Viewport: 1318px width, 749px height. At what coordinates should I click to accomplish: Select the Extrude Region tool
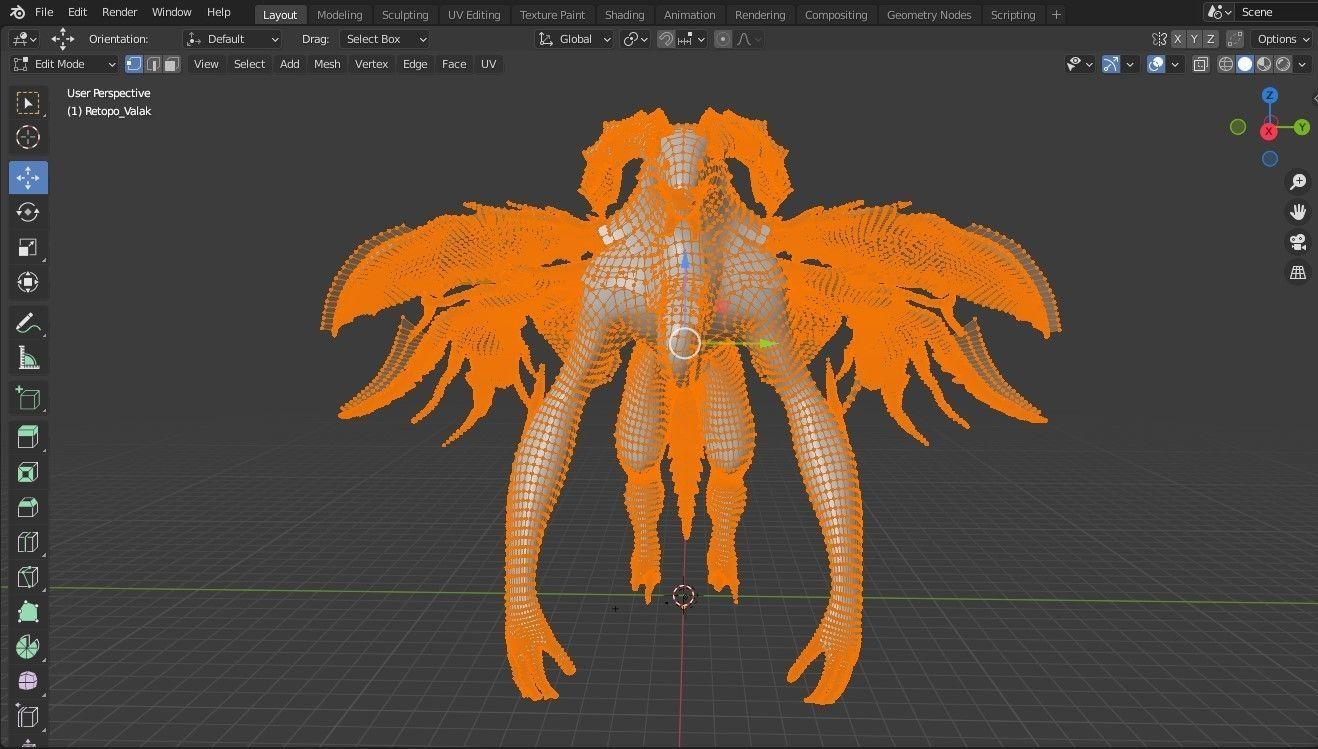28,437
